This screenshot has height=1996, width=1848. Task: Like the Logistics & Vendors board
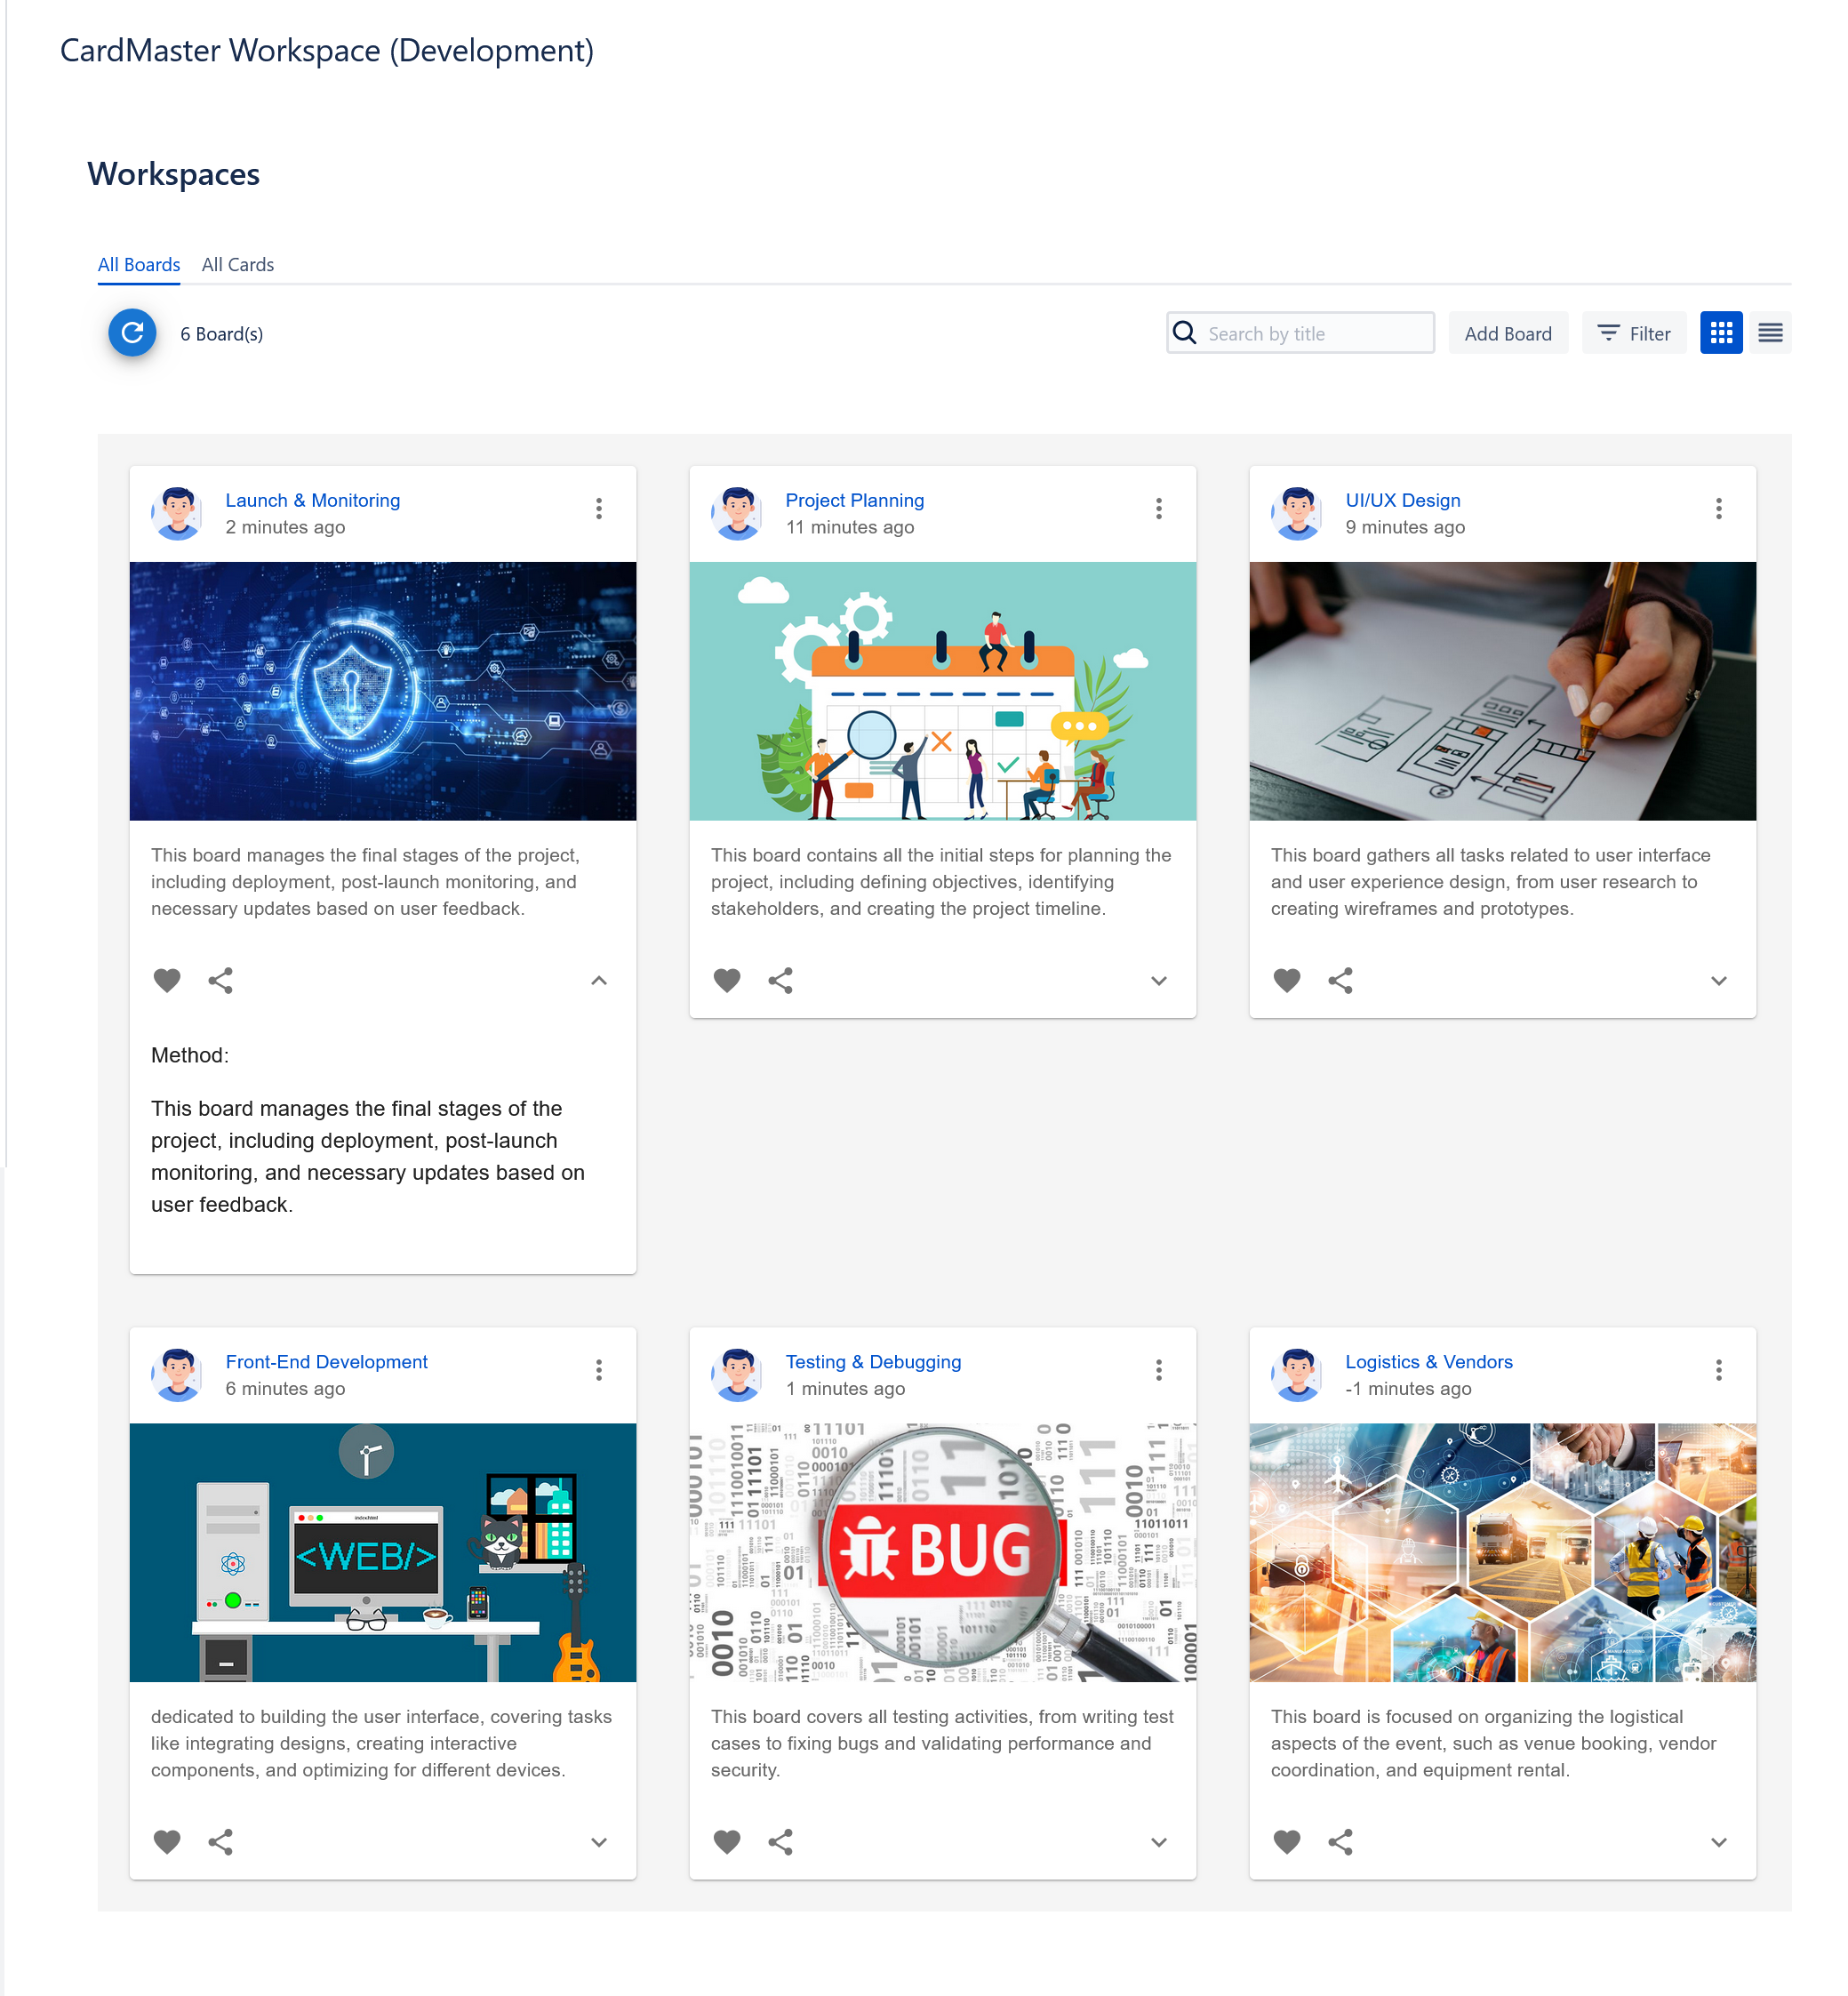tap(1286, 1841)
